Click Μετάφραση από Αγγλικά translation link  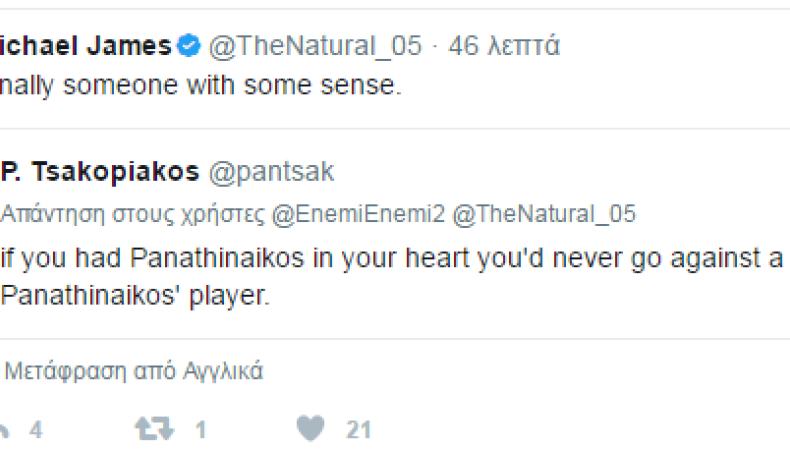(x=134, y=372)
